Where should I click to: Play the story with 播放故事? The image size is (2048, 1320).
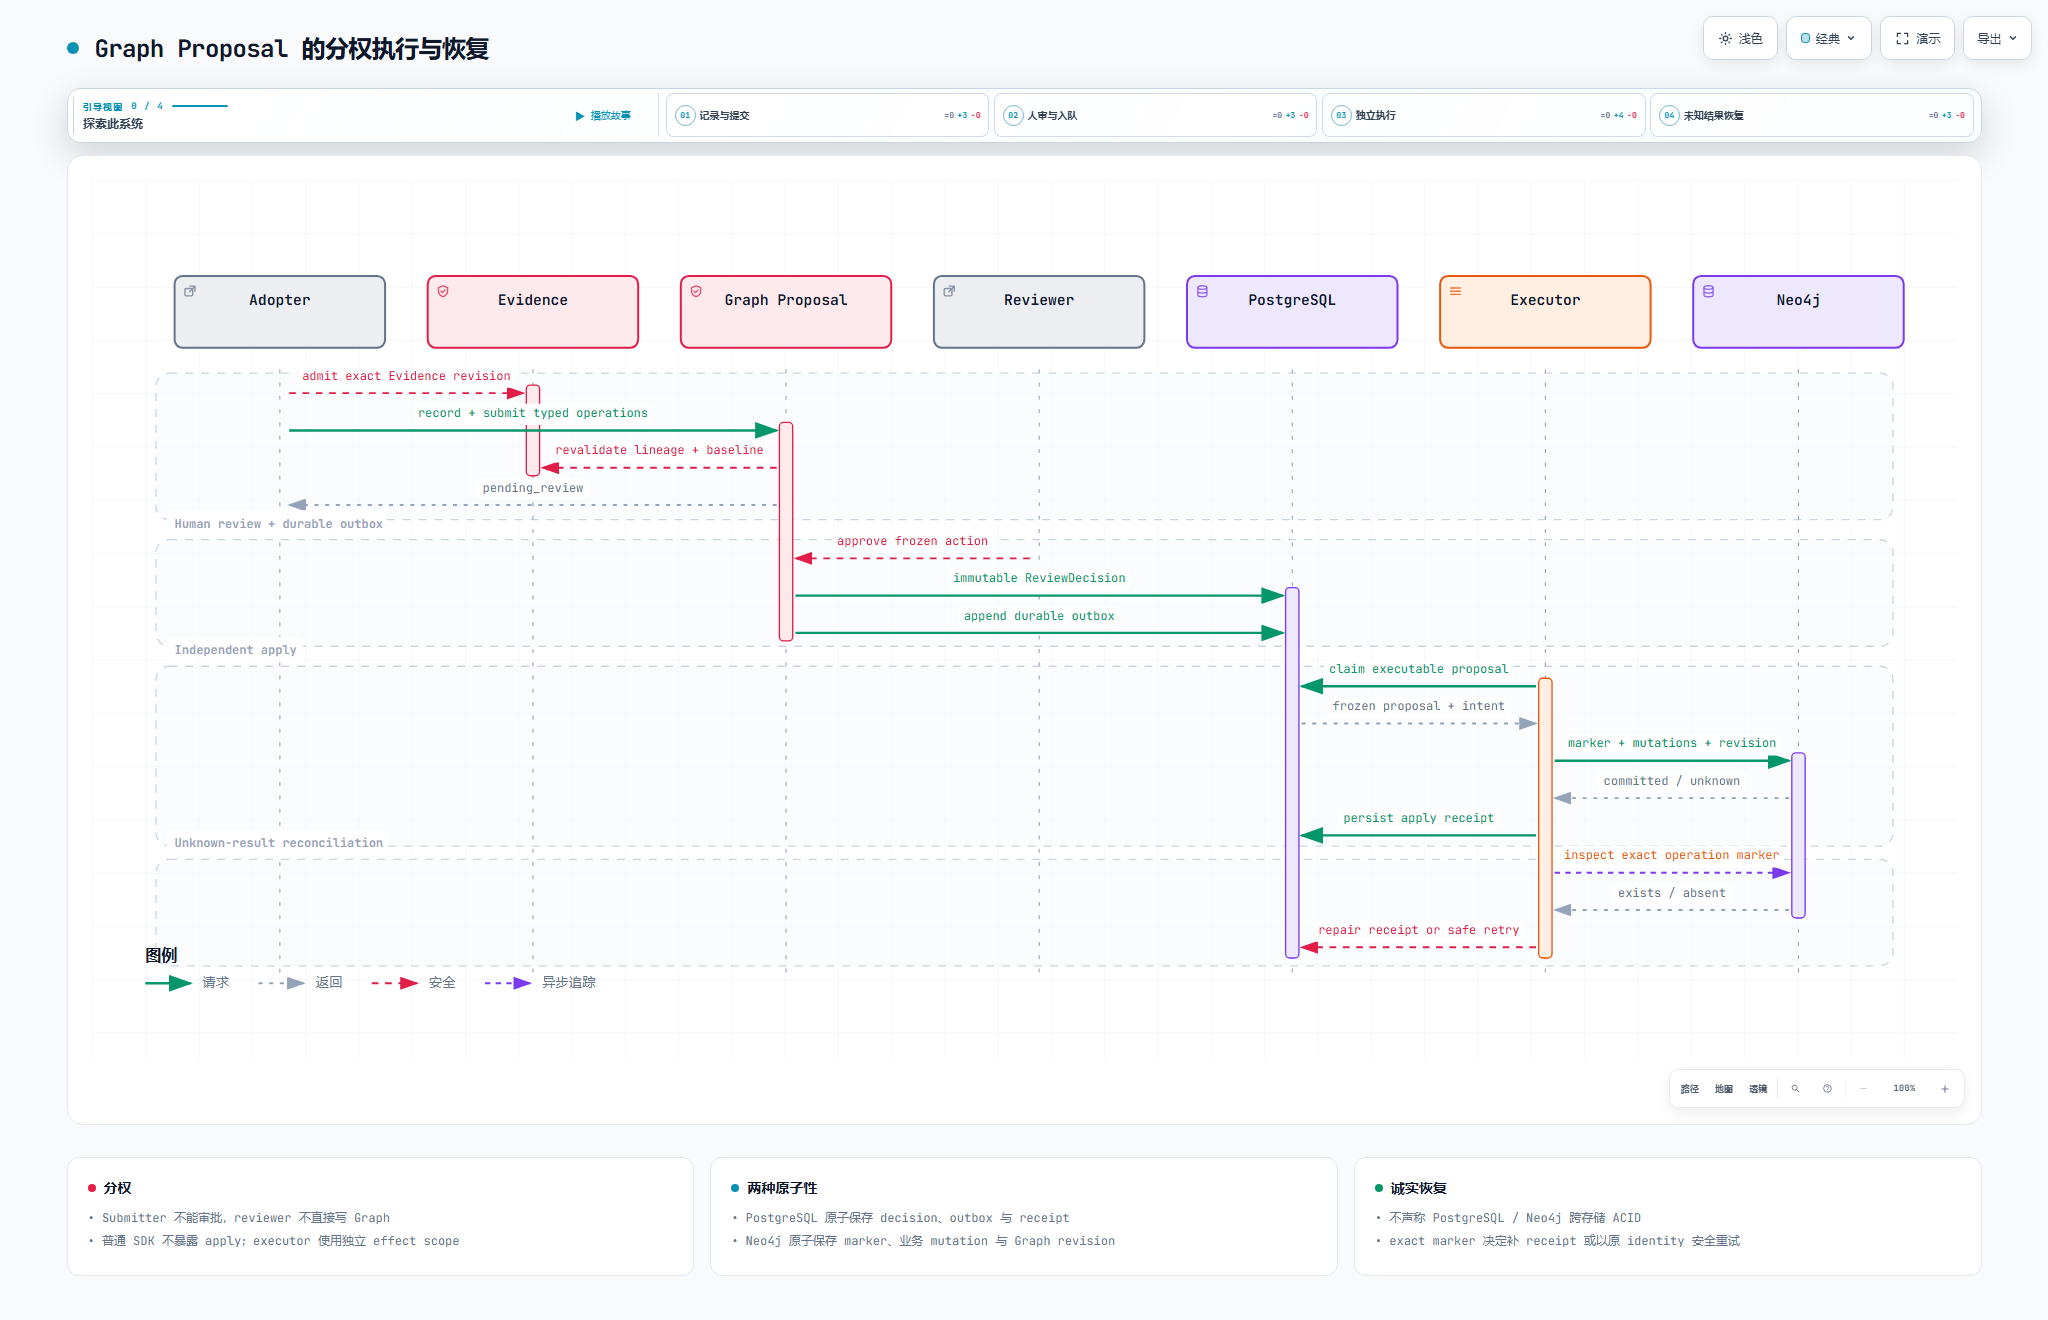click(x=603, y=115)
